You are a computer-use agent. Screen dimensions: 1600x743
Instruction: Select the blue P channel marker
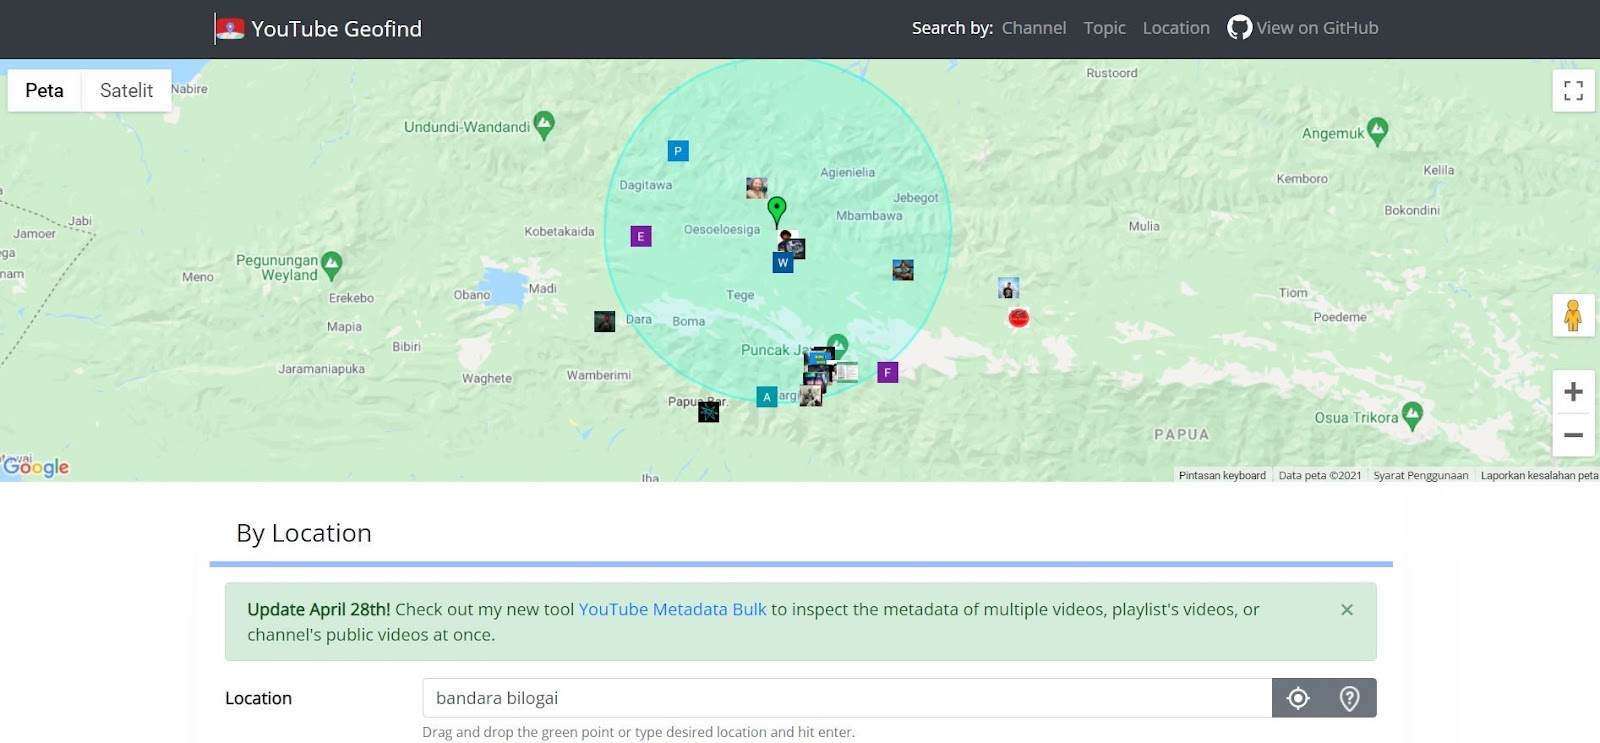tap(678, 151)
